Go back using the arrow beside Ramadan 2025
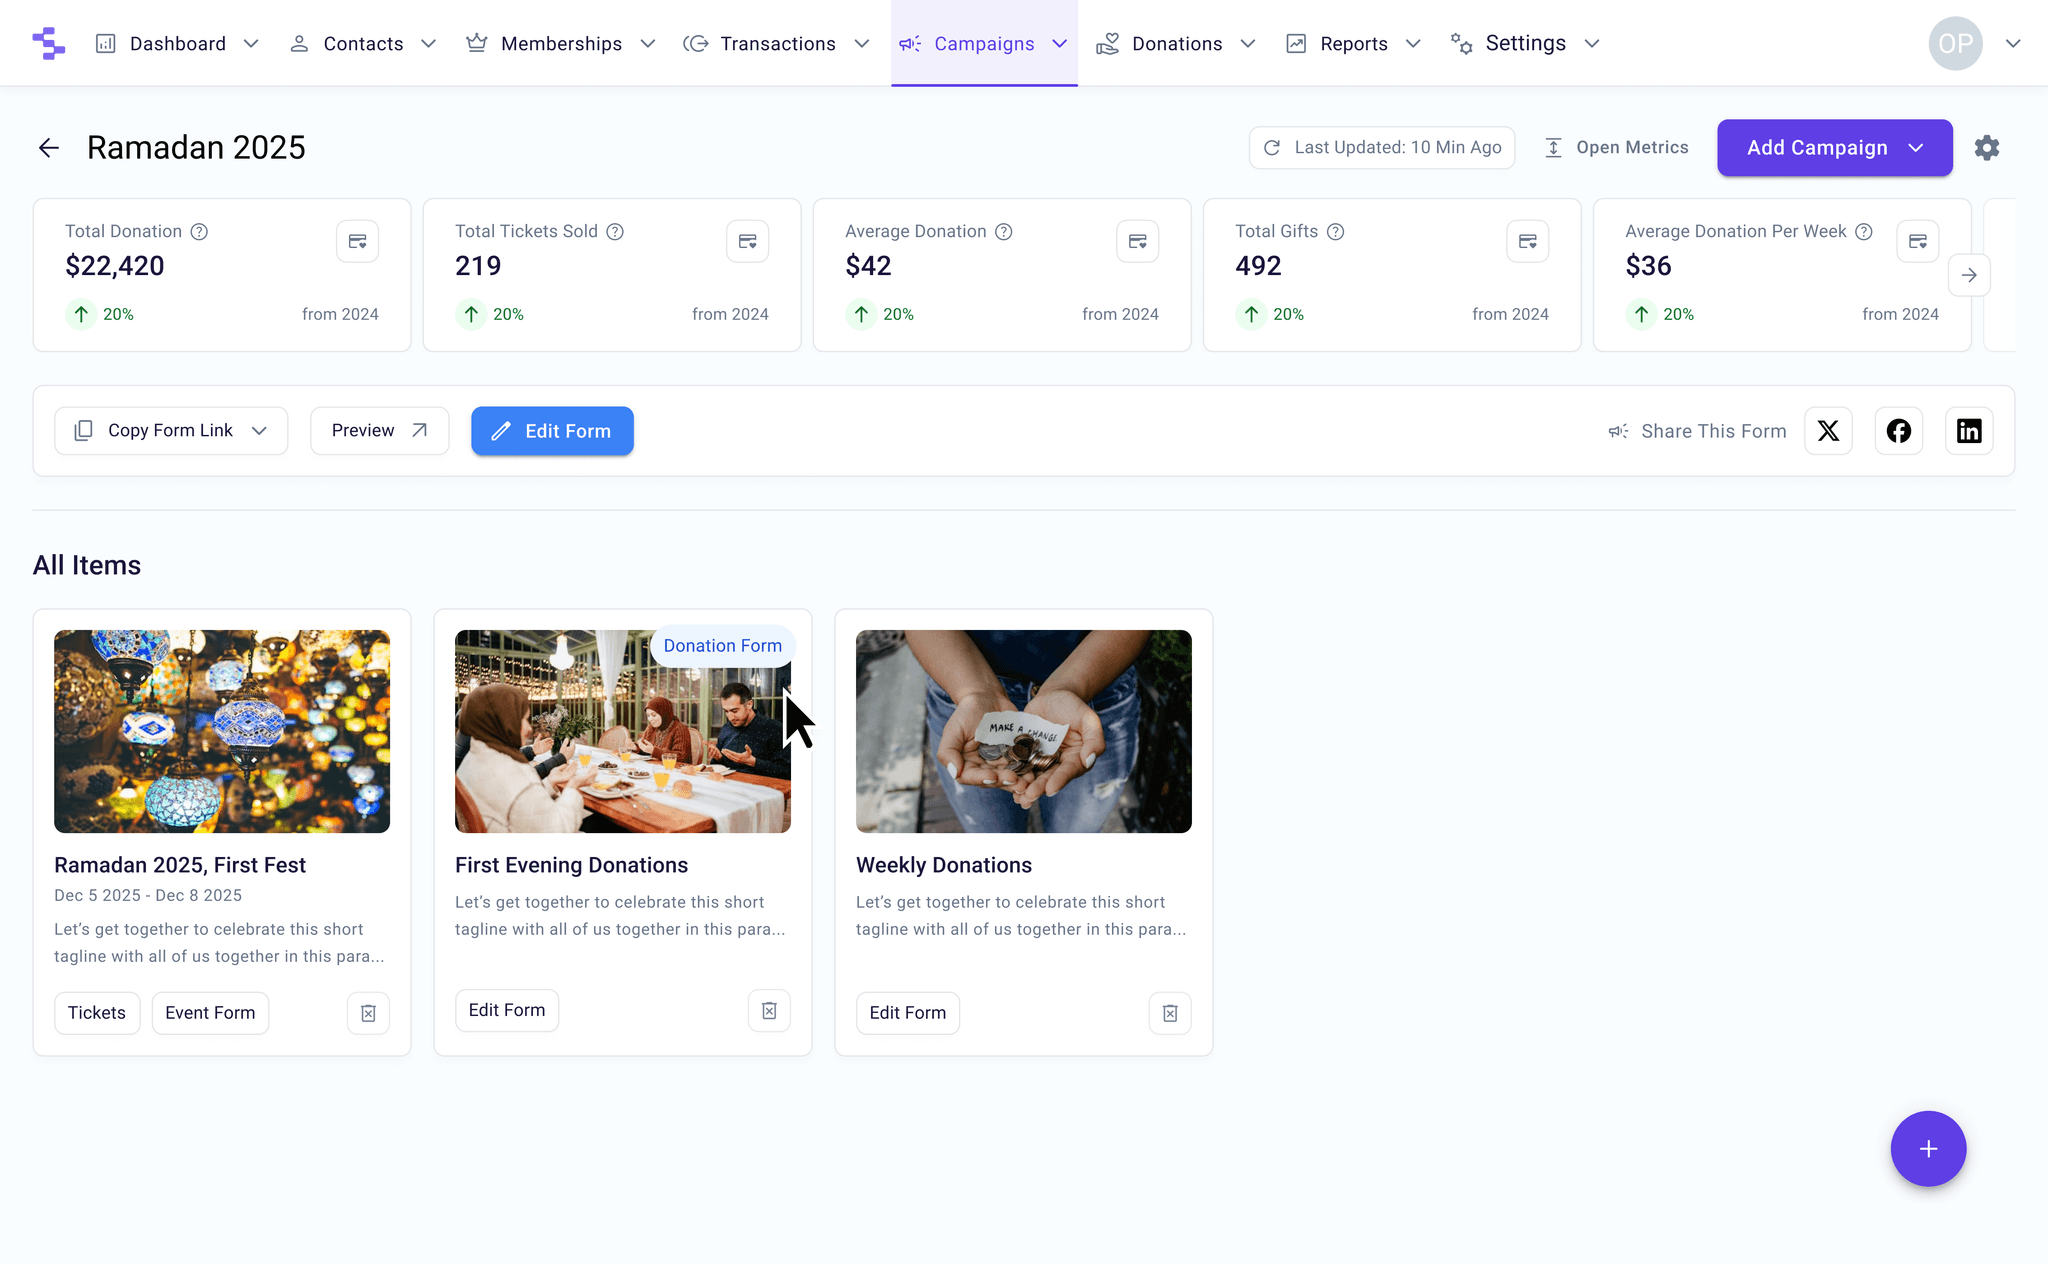This screenshot has width=2048, height=1264. [x=48, y=148]
